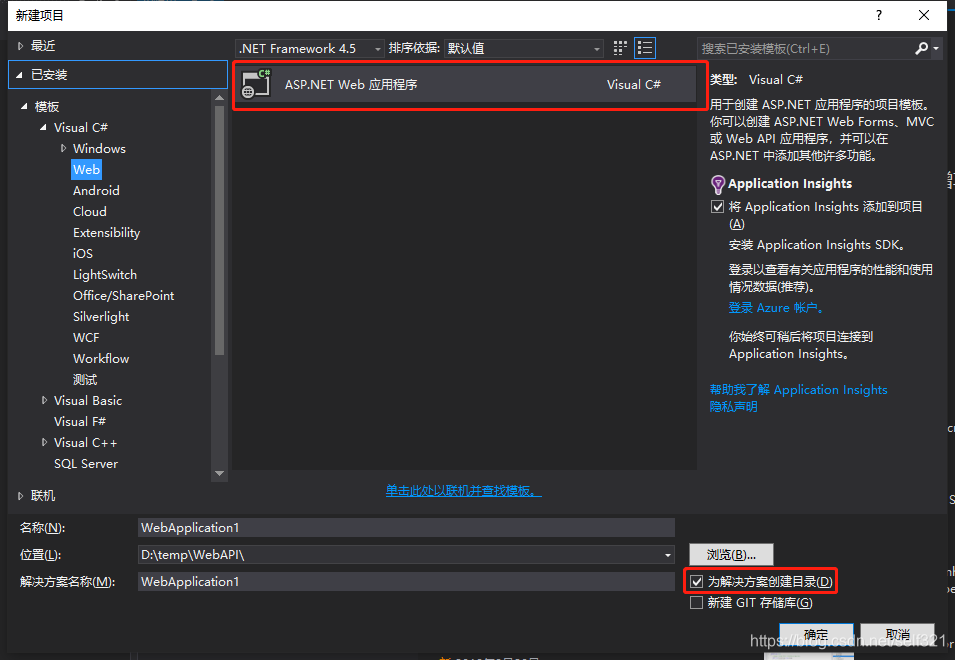The width and height of the screenshot is (955, 660).
Task: Click the 解决方案名称 input field
Action: point(406,581)
